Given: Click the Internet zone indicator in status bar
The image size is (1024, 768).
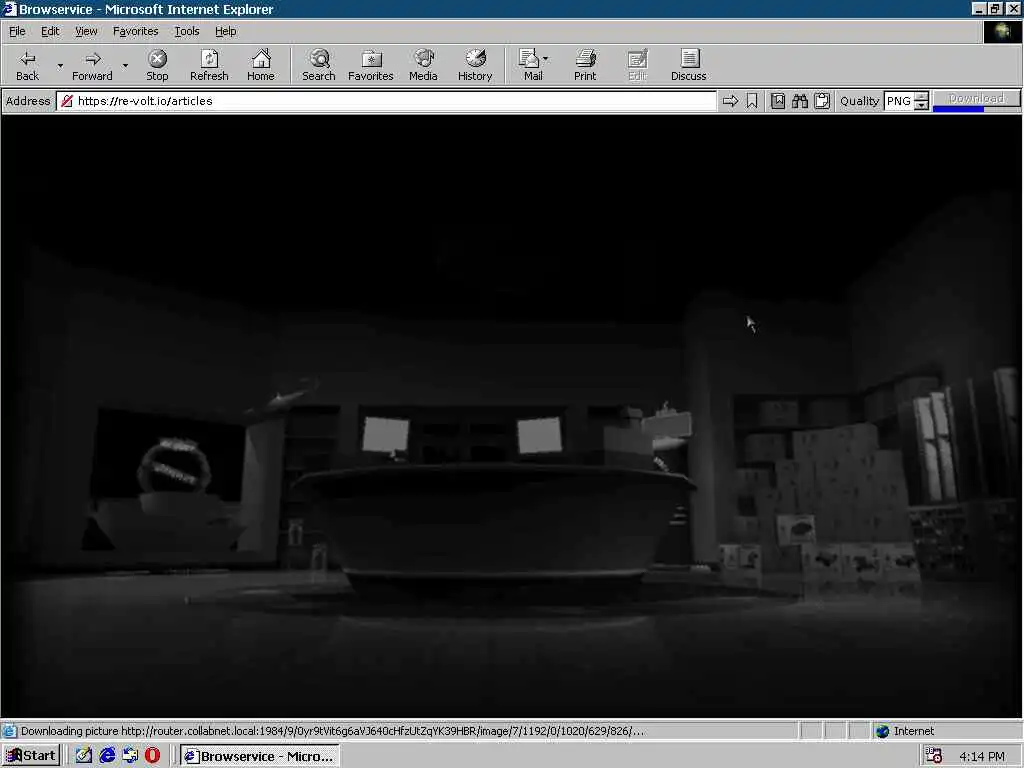Looking at the screenshot, I should [x=906, y=731].
